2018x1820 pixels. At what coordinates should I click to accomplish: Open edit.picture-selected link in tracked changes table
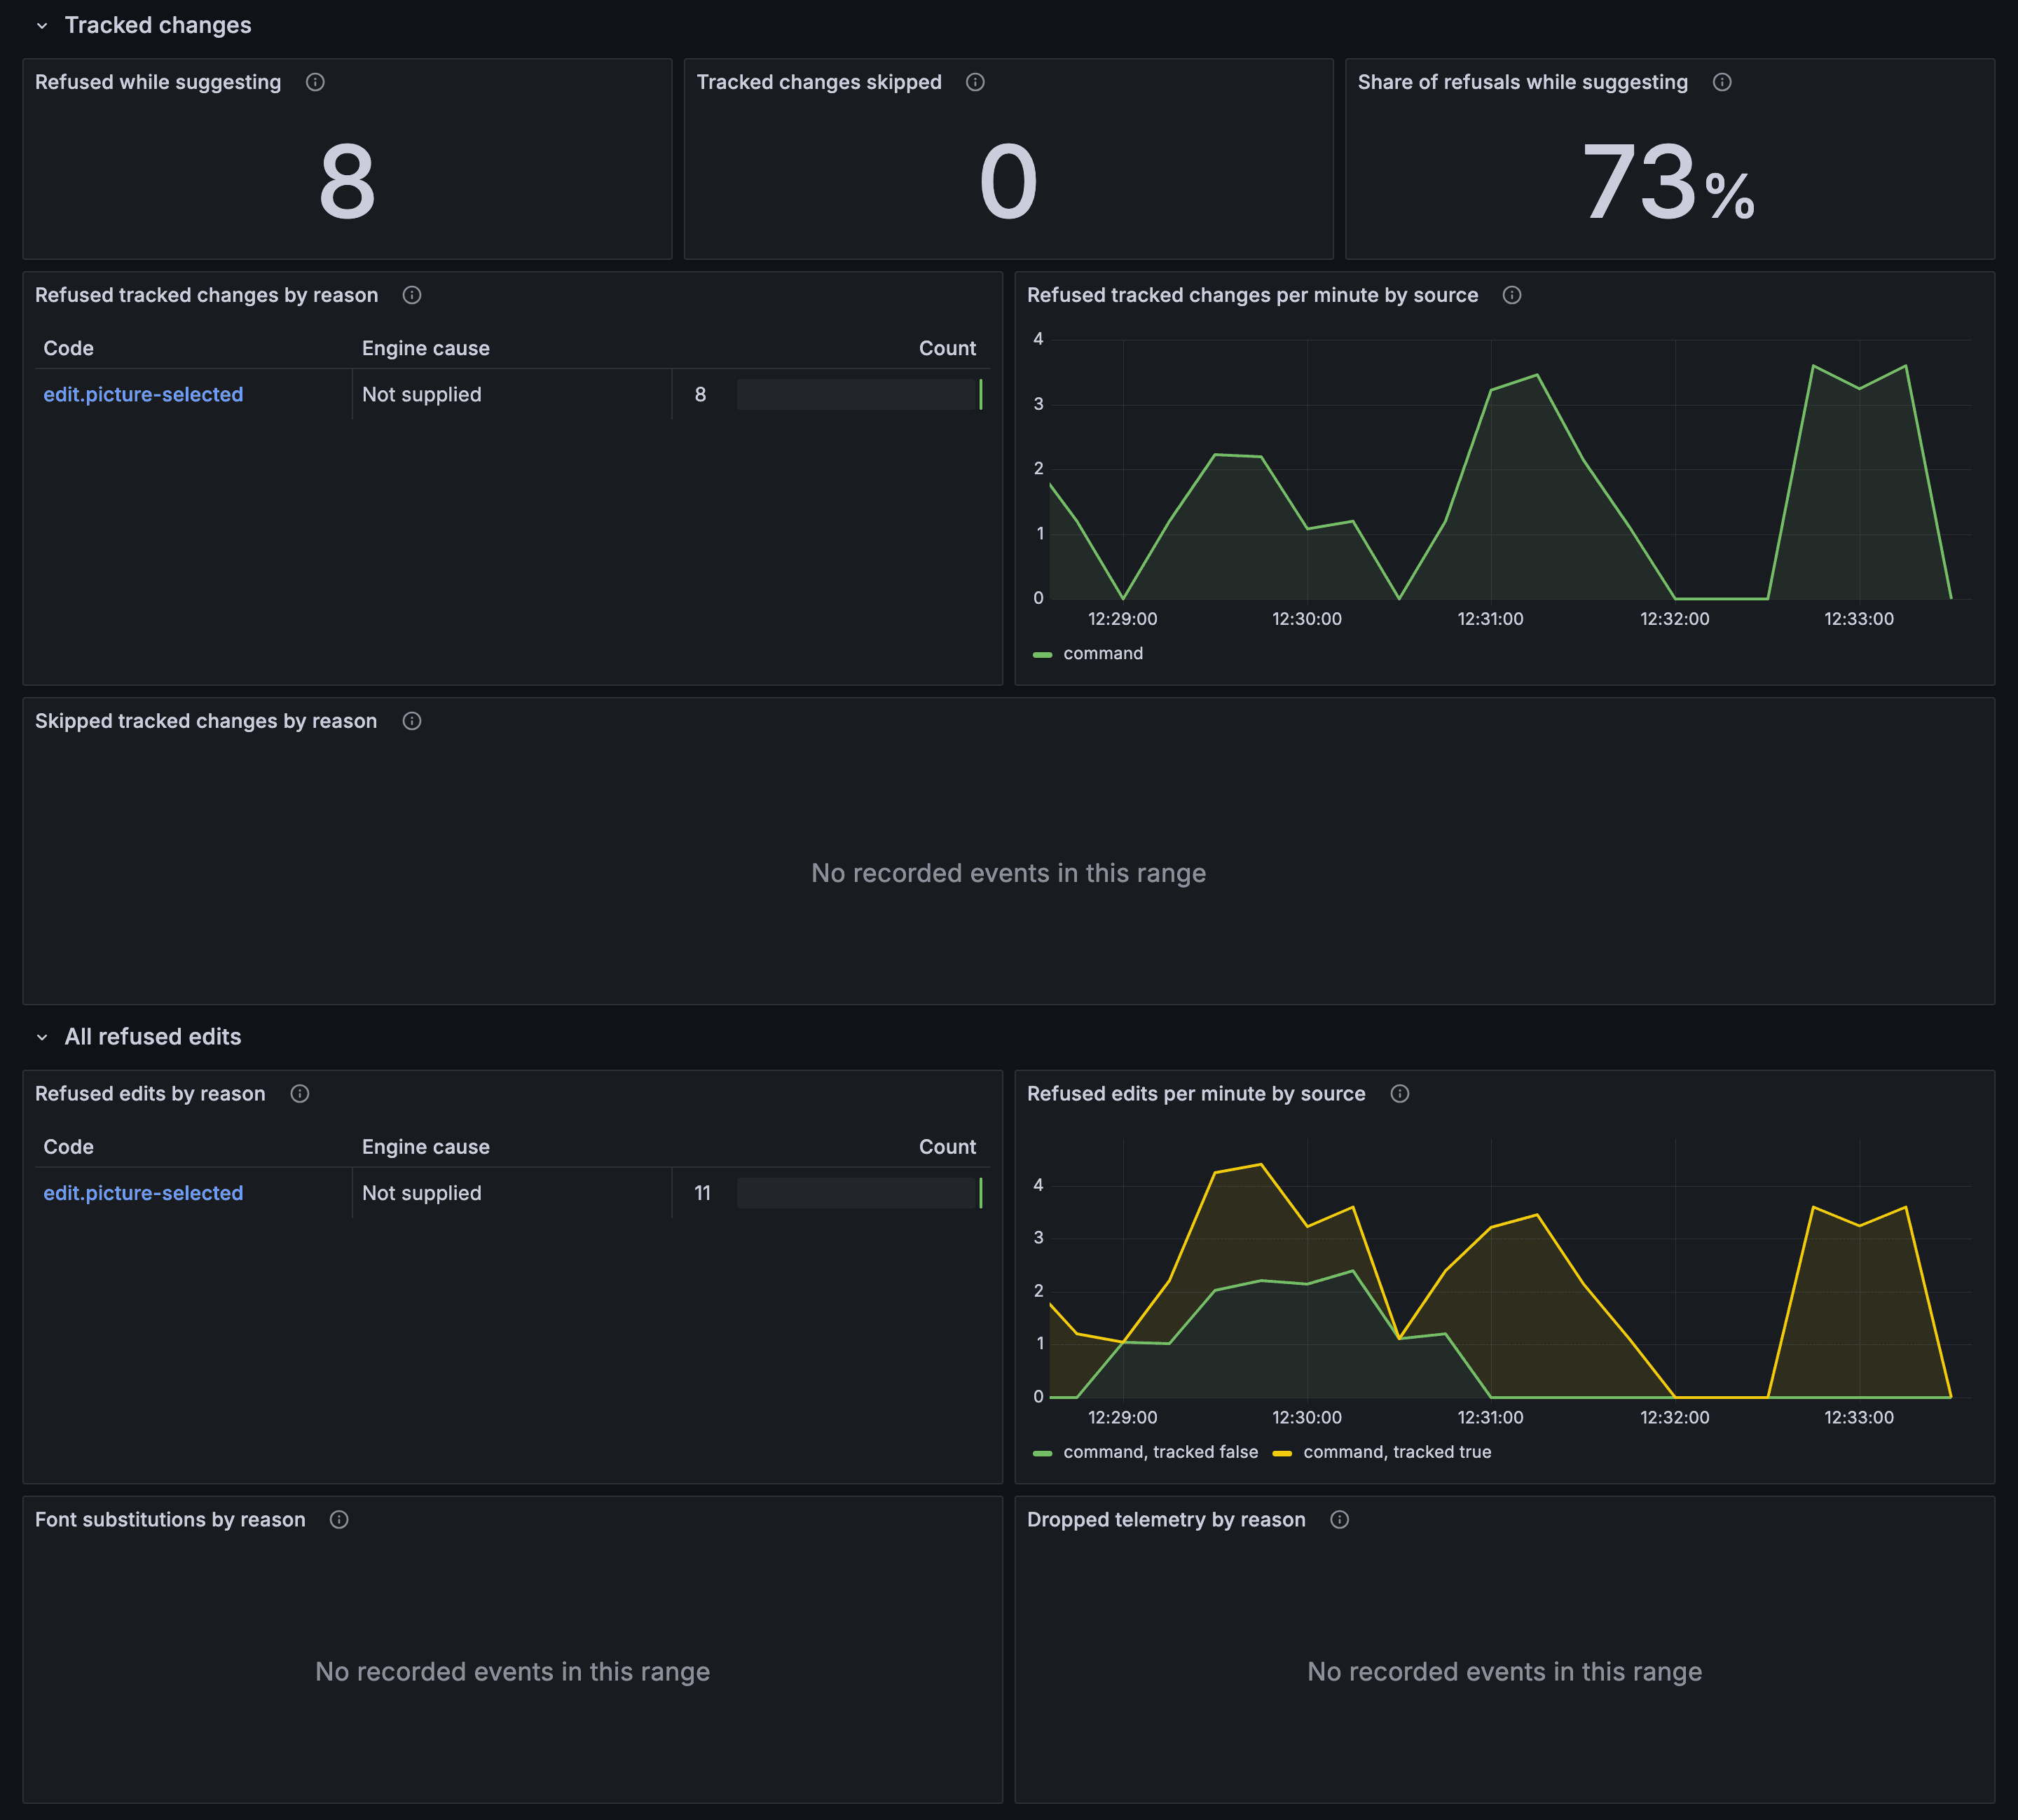[x=143, y=395]
